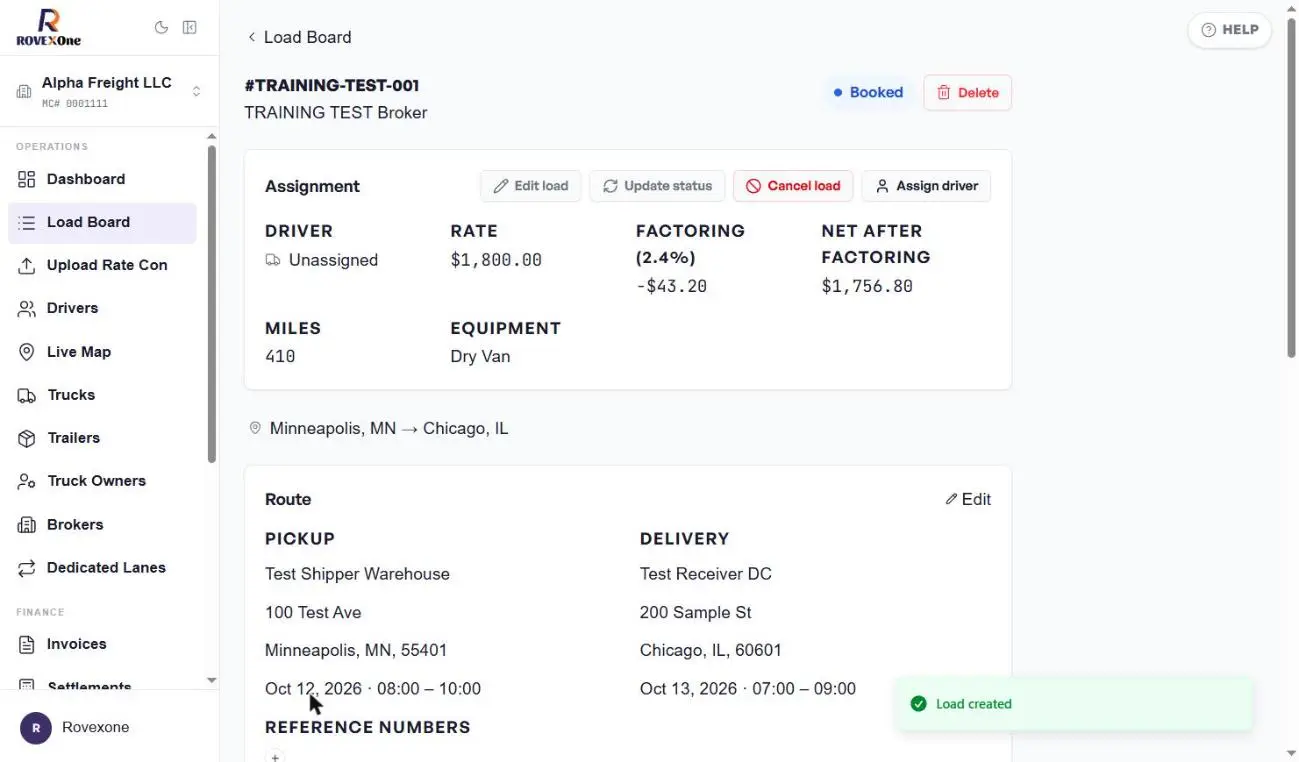Click Test Receiver DC text
Viewport: 1299px width, 762px height.
tap(706, 574)
